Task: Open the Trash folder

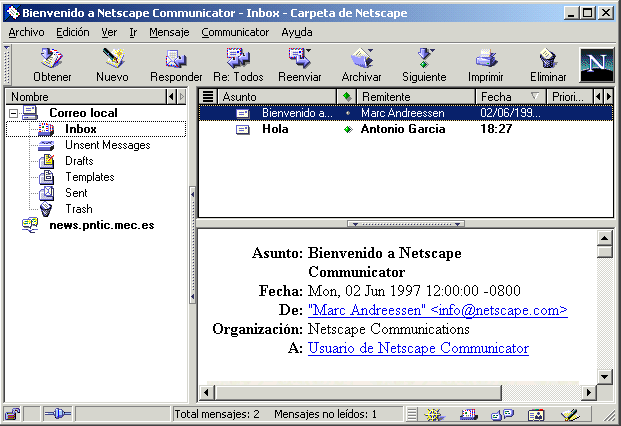Action: (79, 209)
